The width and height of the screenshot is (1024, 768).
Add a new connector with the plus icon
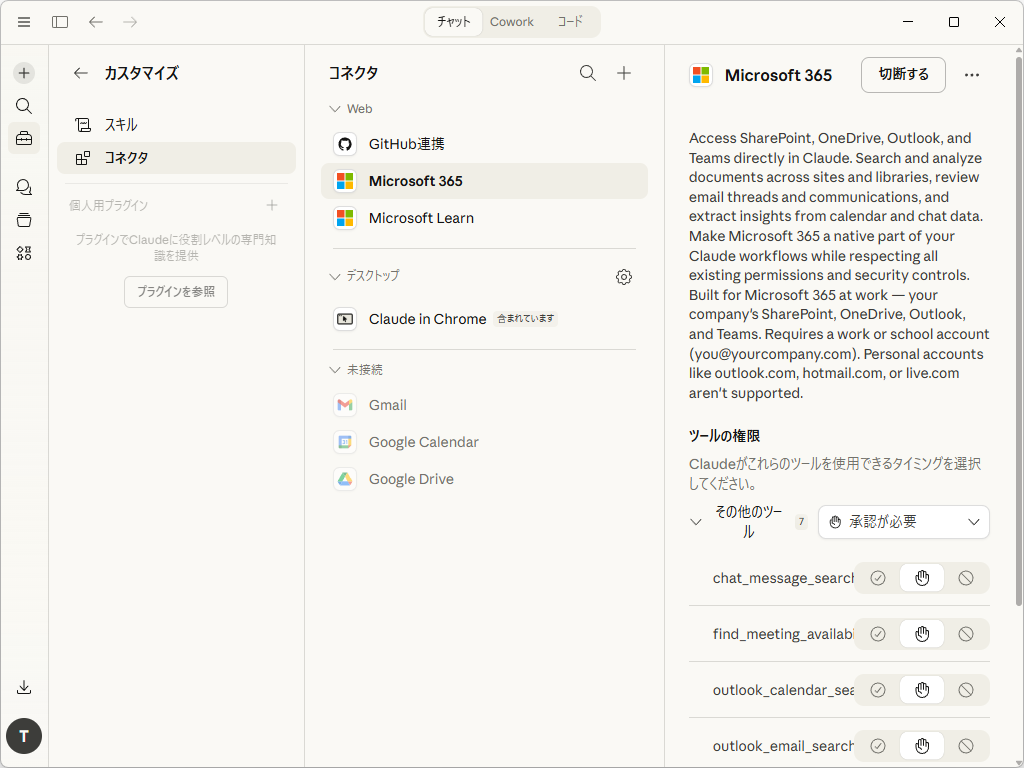(x=624, y=73)
